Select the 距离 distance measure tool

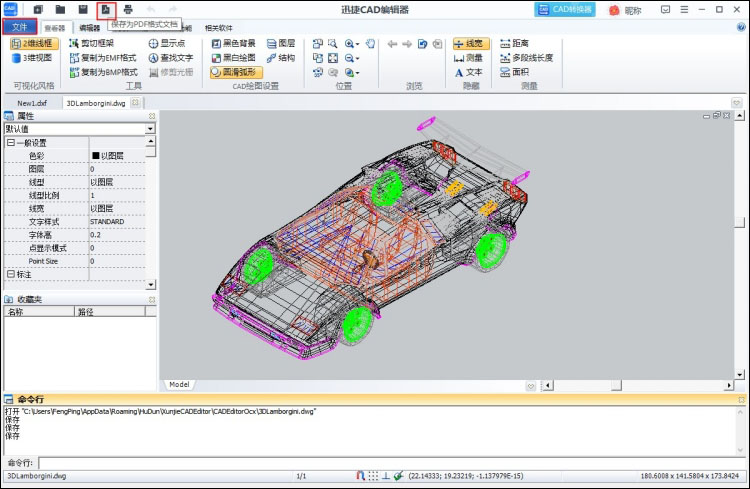(x=514, y=44)
